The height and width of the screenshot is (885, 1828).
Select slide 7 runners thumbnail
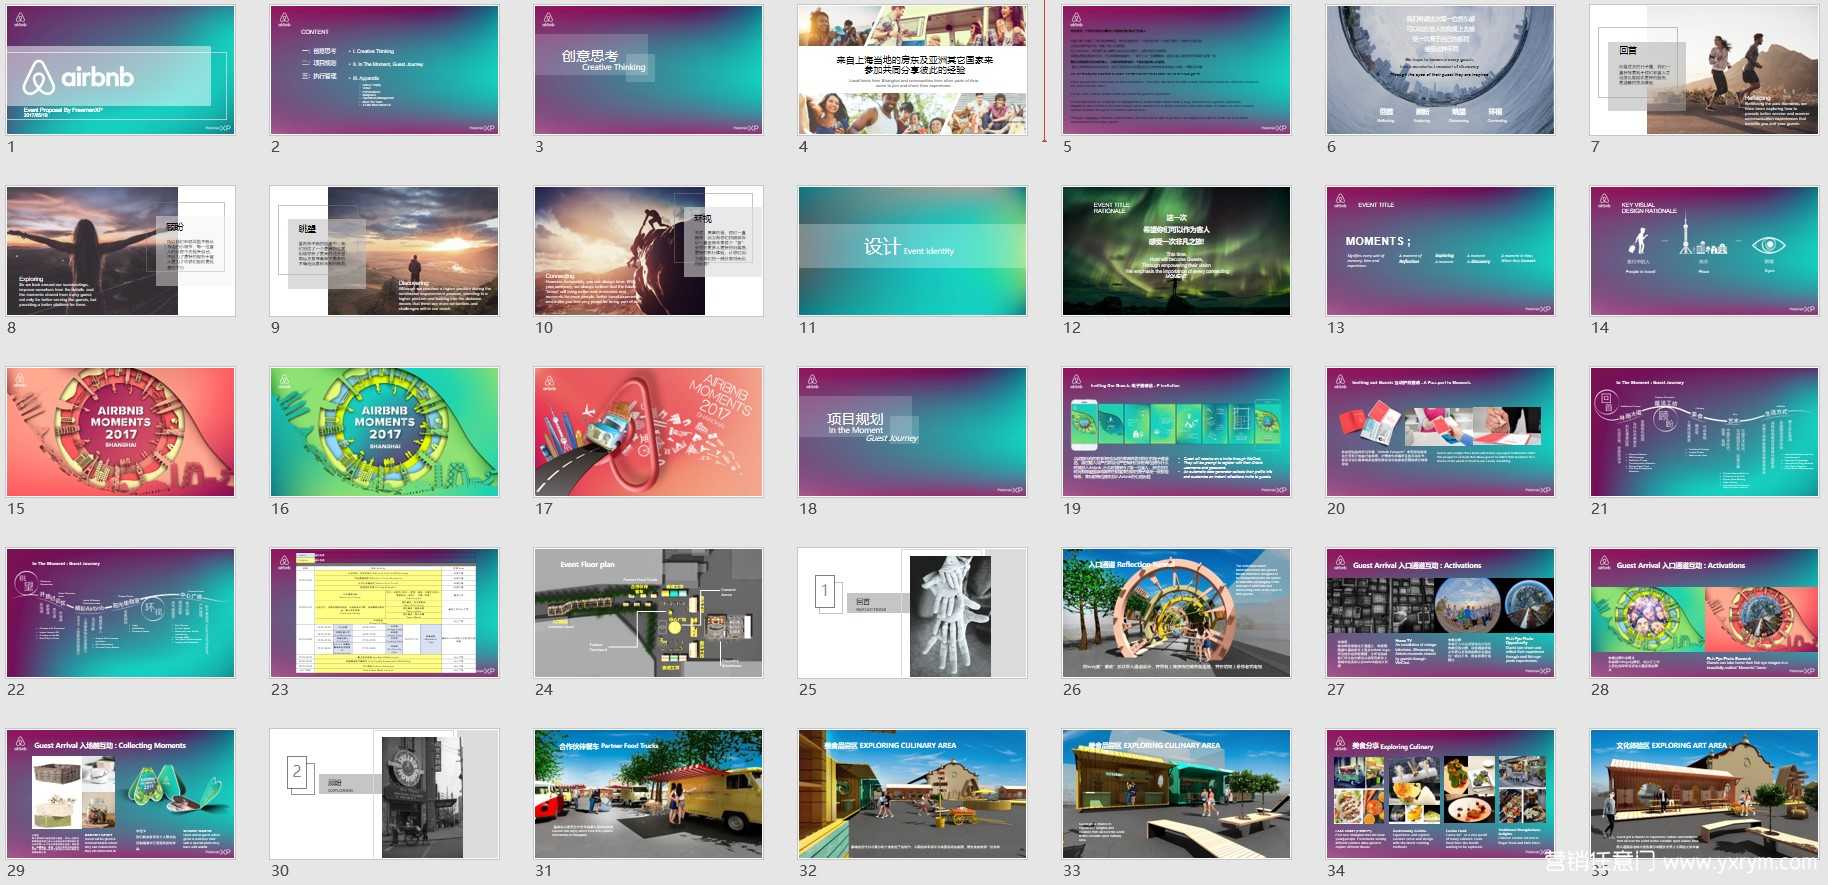[x=1705, y=70]
